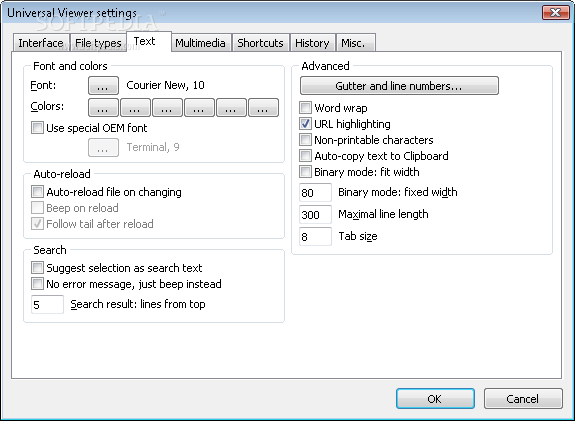The height and width of the screenshot is (421, 575).
Task: Open Gutter and line numbers settings
Action: [x=399, y=85]
